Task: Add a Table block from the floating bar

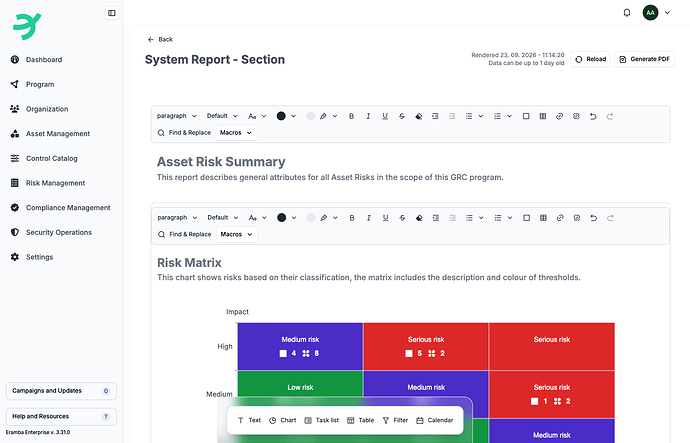Action: (x=360, y=420)
